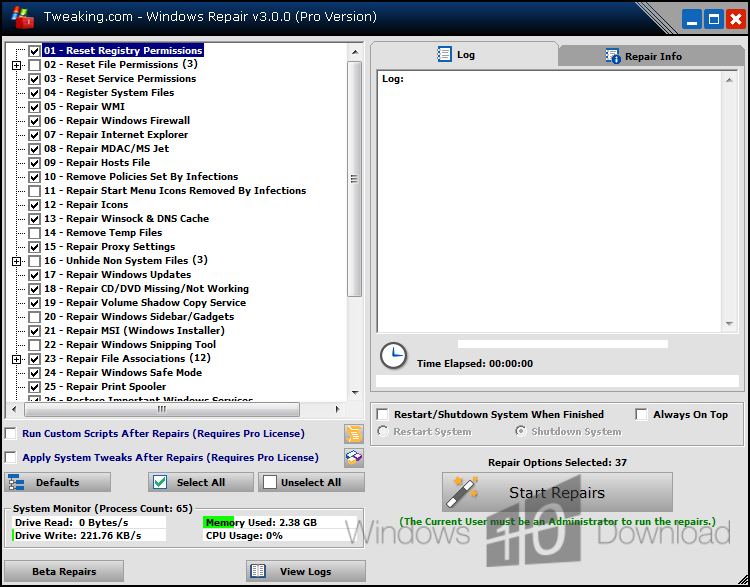Click the Tweaking.com app logo icon
750x587 pixels.
click(x=22, y=17)
